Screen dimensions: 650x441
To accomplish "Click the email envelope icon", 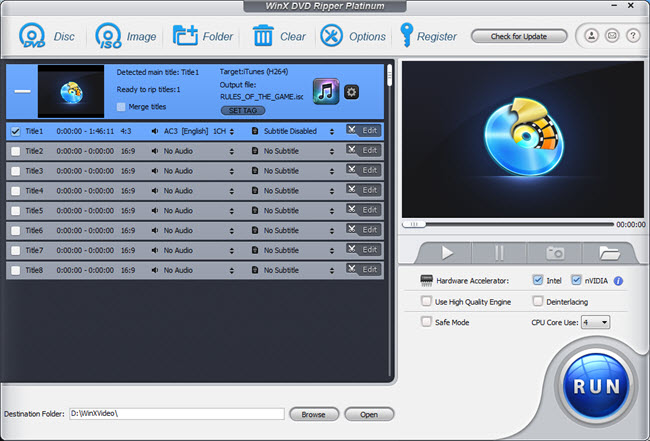I will pyautogui.click(x=612, y=36).
